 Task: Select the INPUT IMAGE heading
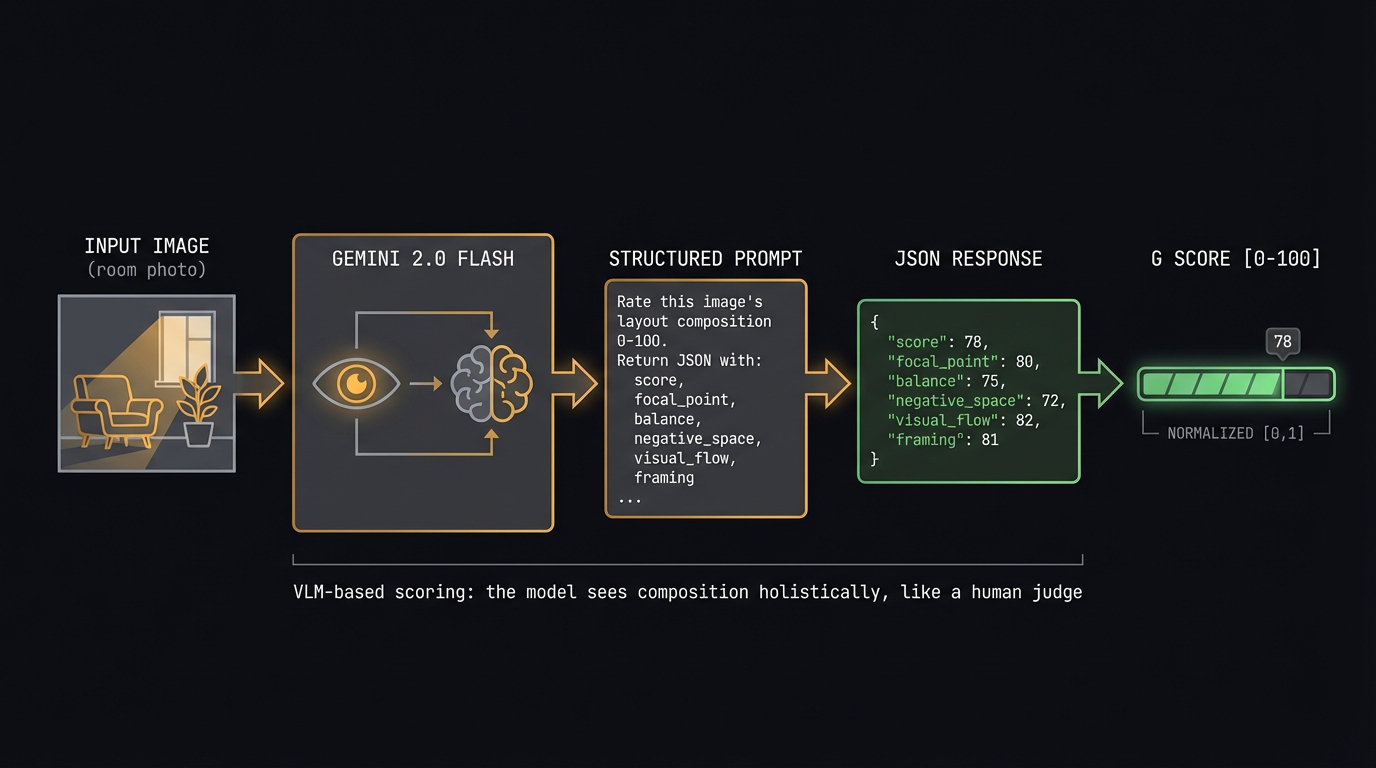147,246
